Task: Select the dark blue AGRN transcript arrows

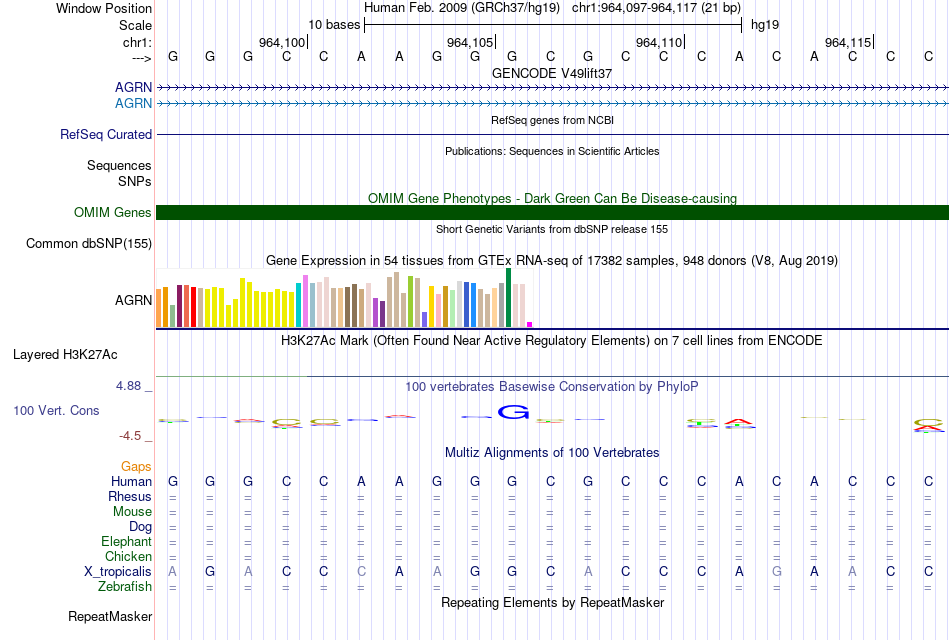Action: [552, 88]
